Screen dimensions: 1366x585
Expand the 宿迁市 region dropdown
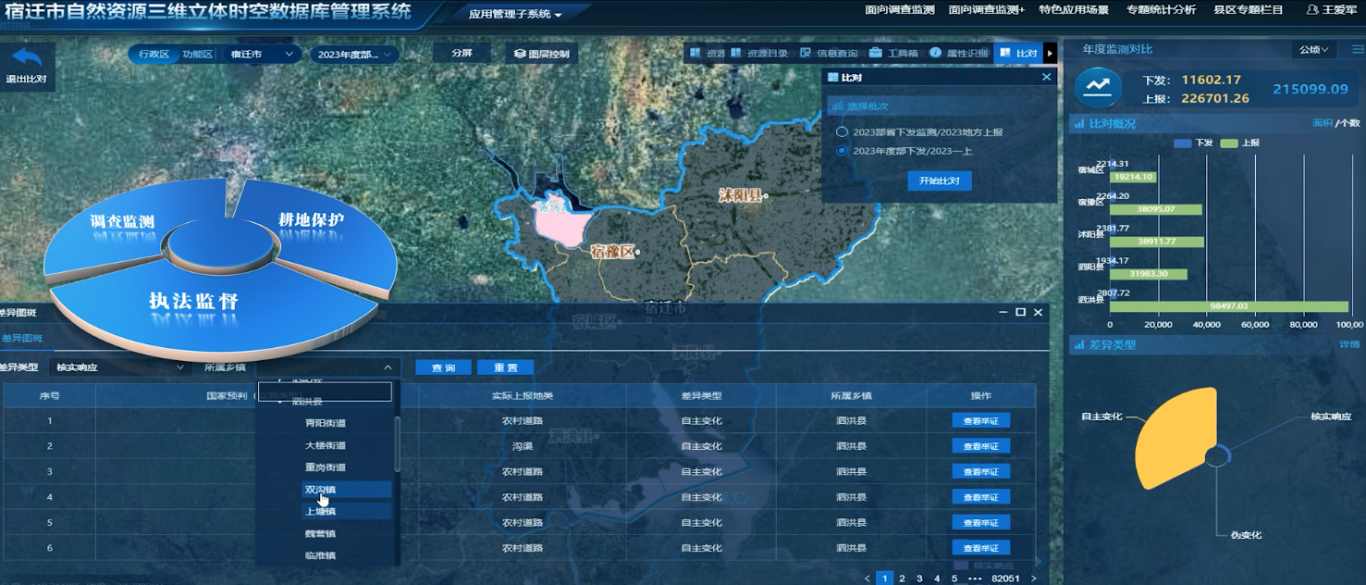(x=262, y=54)
